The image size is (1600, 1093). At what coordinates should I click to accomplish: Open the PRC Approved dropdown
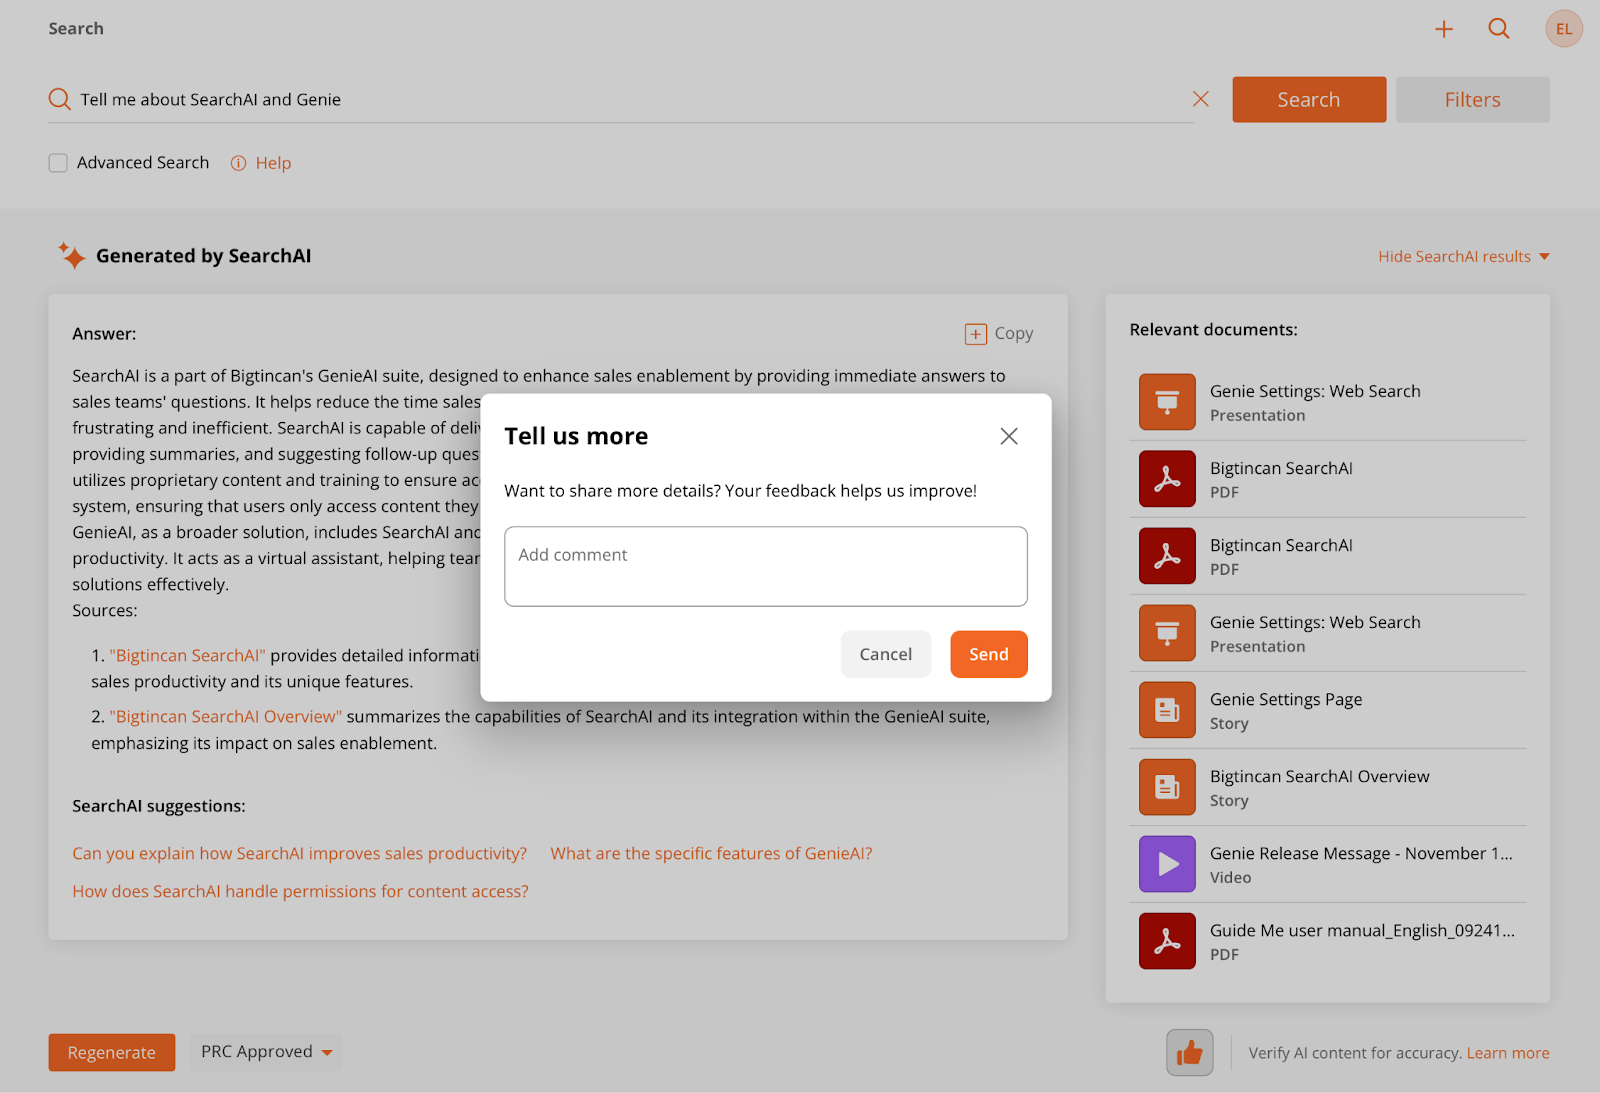pos(266,1052)
